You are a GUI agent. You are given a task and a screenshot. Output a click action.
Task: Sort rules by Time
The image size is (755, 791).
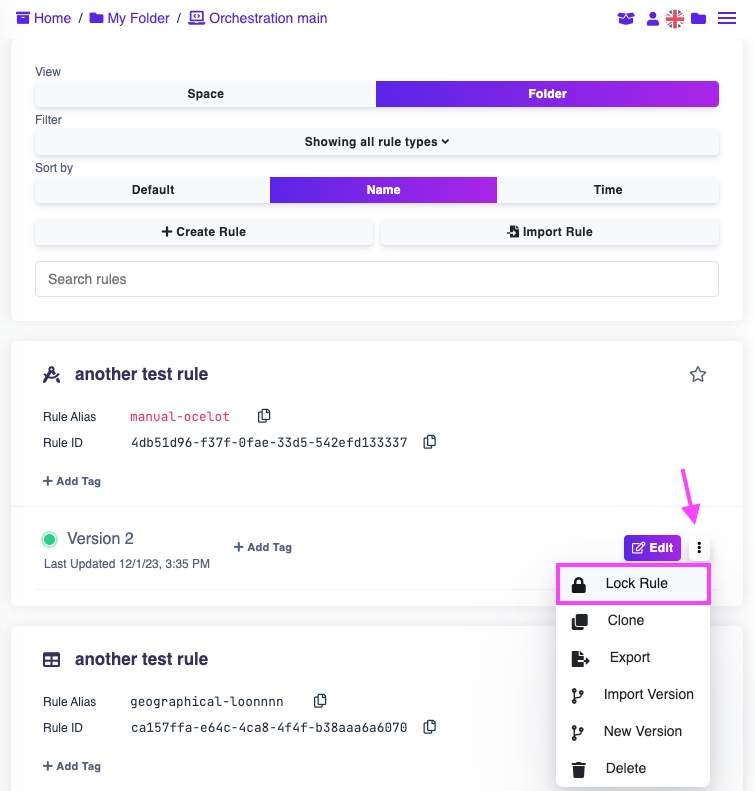tap(607, 190)
